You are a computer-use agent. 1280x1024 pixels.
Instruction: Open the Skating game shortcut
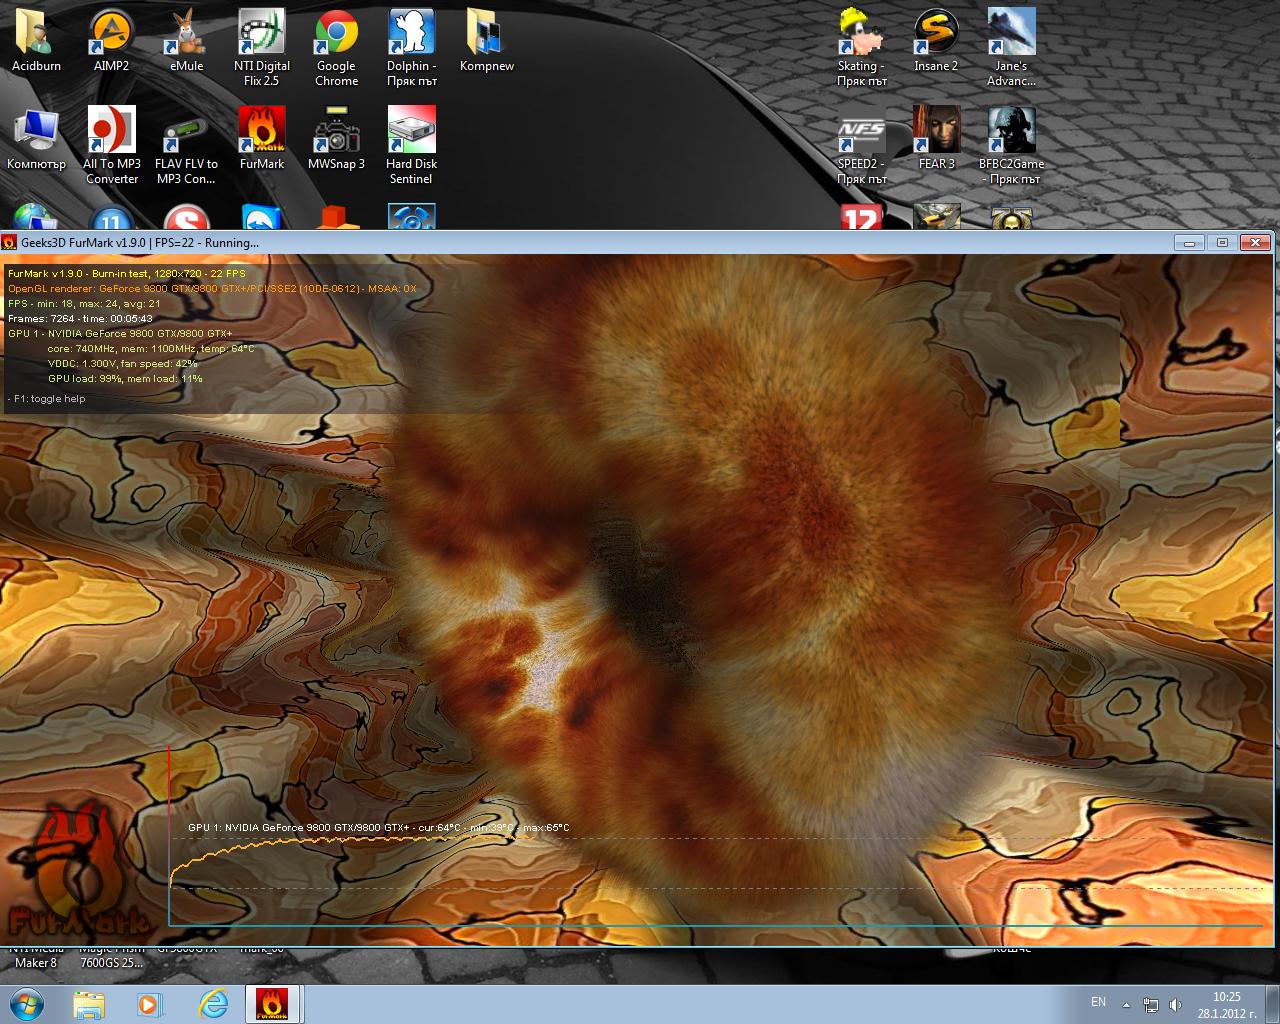click(862, 47)
